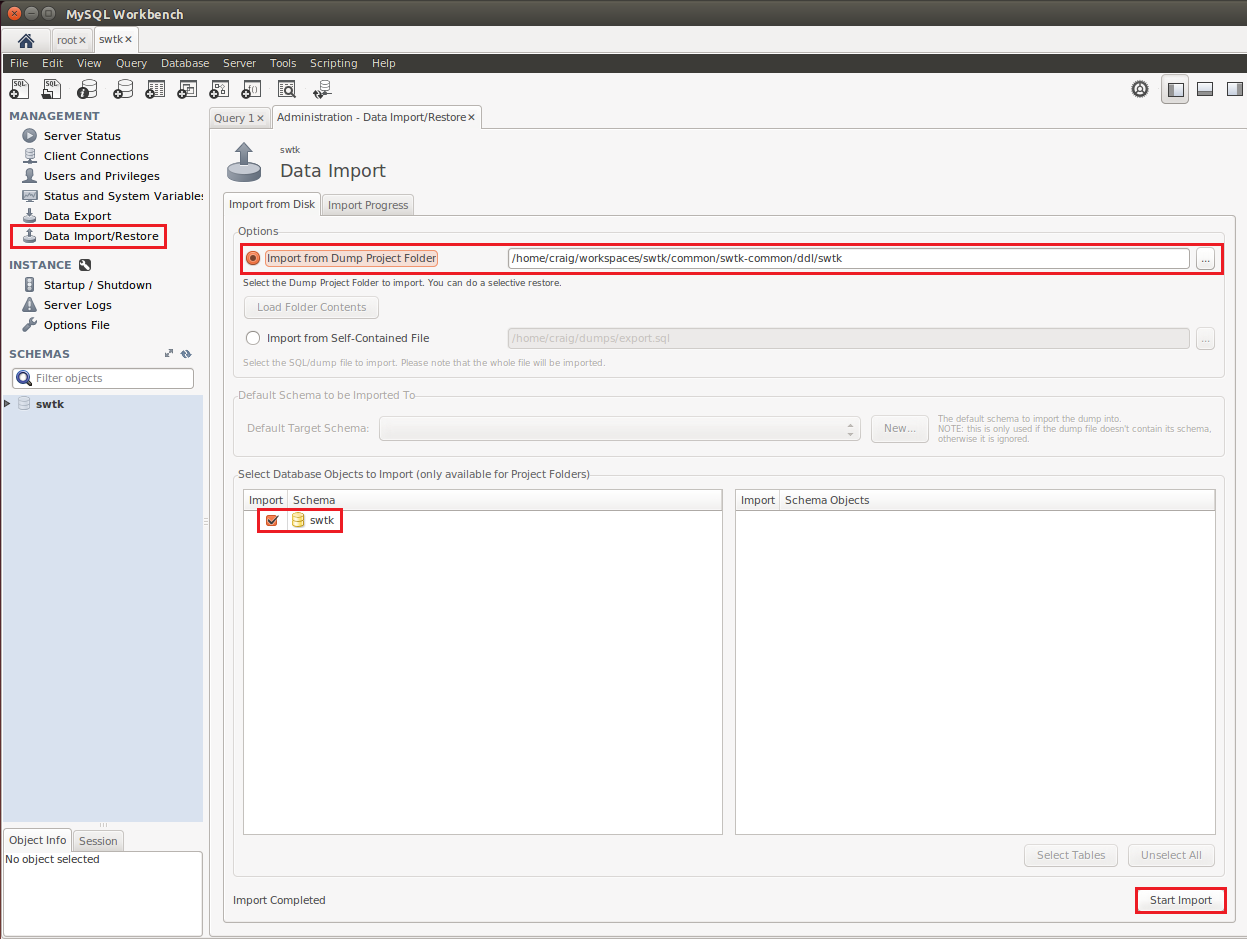Create a new table
Viewport: 1247px width, 939px height.
click(155, 89)
